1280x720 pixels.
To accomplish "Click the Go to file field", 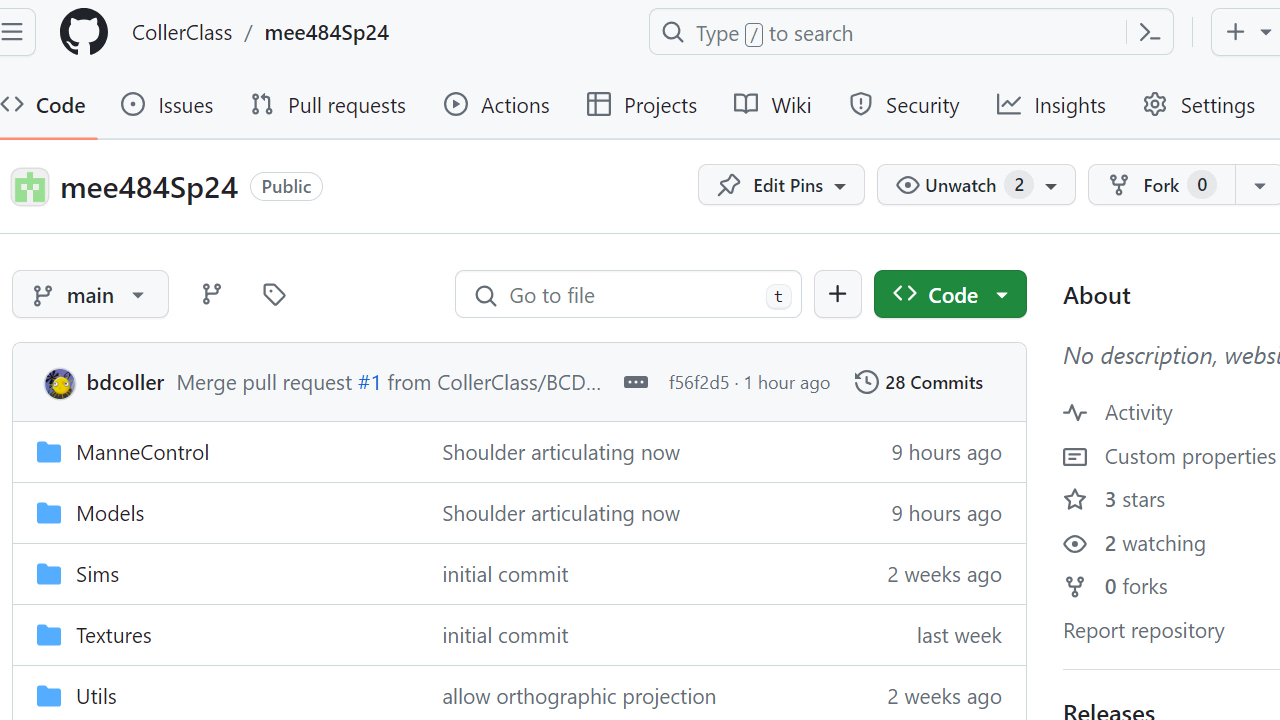I will [628, 295].
